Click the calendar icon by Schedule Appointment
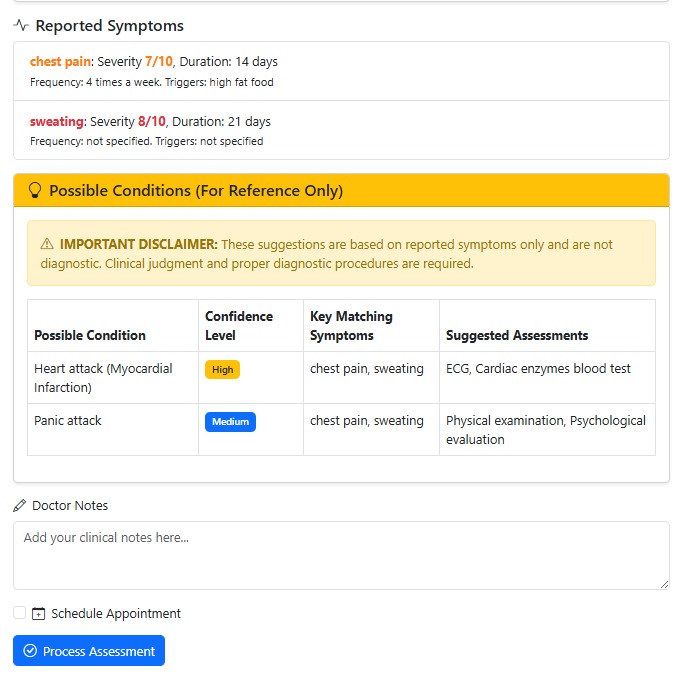This screenshot has height=674, width=677. pos(38,614)
